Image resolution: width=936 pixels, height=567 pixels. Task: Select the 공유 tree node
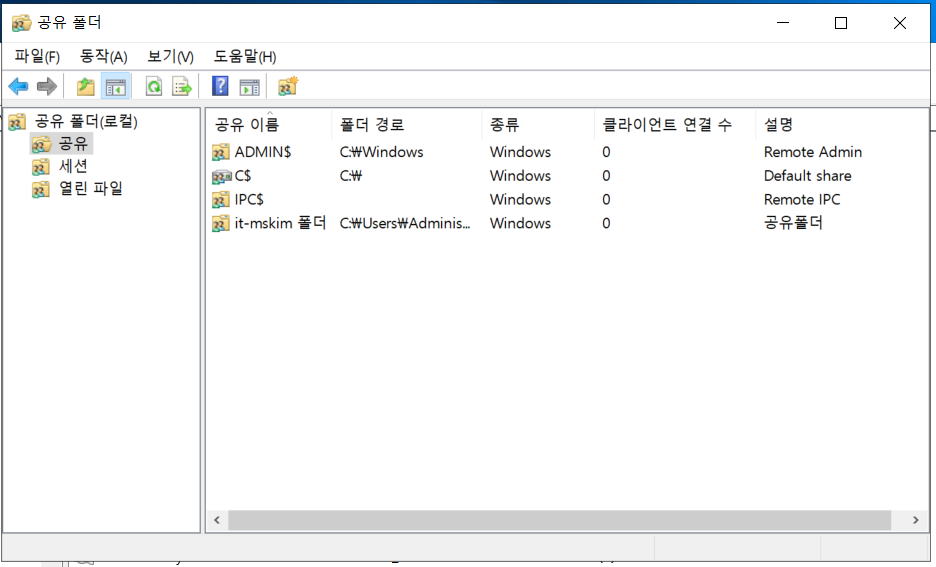pos(73,144)
